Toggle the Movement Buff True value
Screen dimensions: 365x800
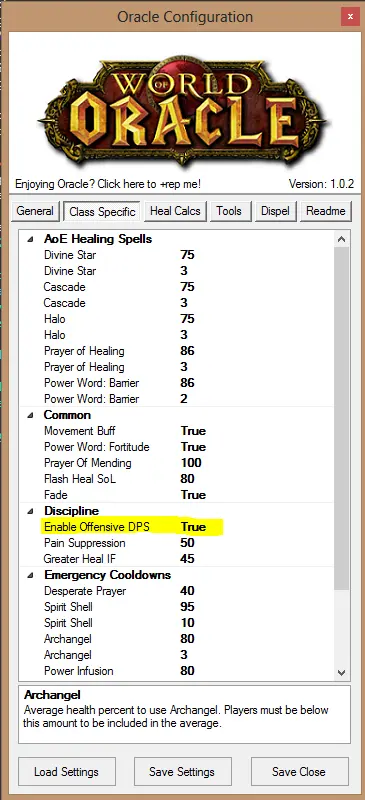193,431
